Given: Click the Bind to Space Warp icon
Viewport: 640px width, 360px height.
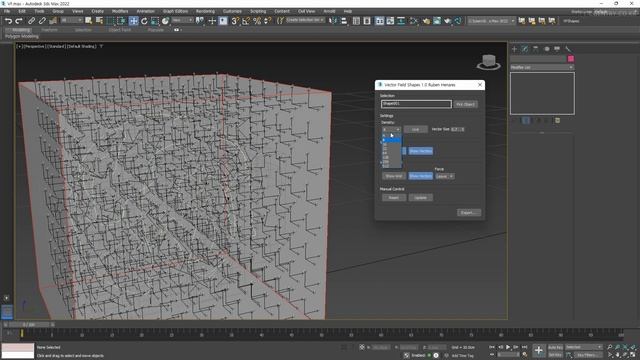Looking at the screenshot, I should pyautogui.click(x=53, y=21).
